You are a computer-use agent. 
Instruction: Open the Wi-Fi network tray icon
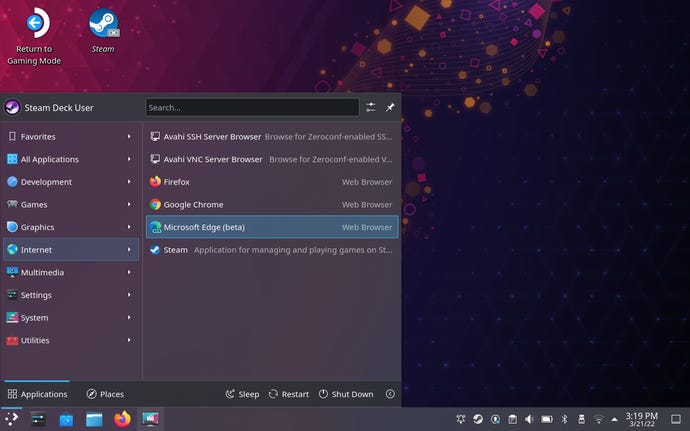point(598,419)
